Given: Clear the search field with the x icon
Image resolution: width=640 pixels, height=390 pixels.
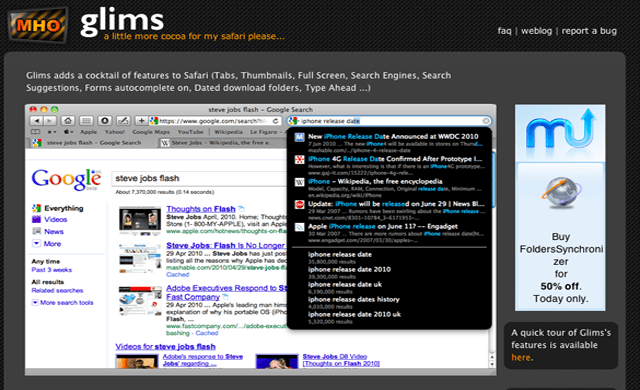Looking at the screenshot, I should coord(486,121).
